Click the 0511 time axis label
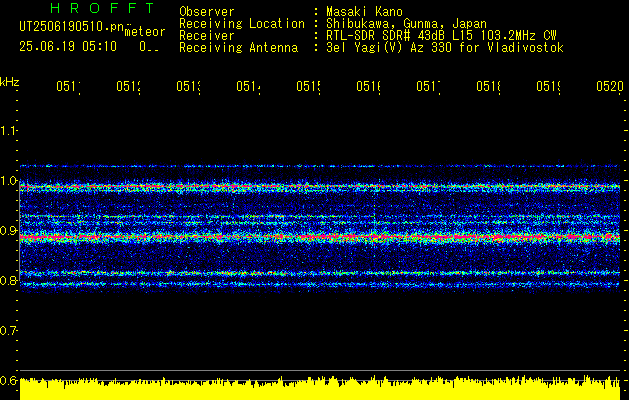Viewport: 629px width, 400px height. [68, 86]
